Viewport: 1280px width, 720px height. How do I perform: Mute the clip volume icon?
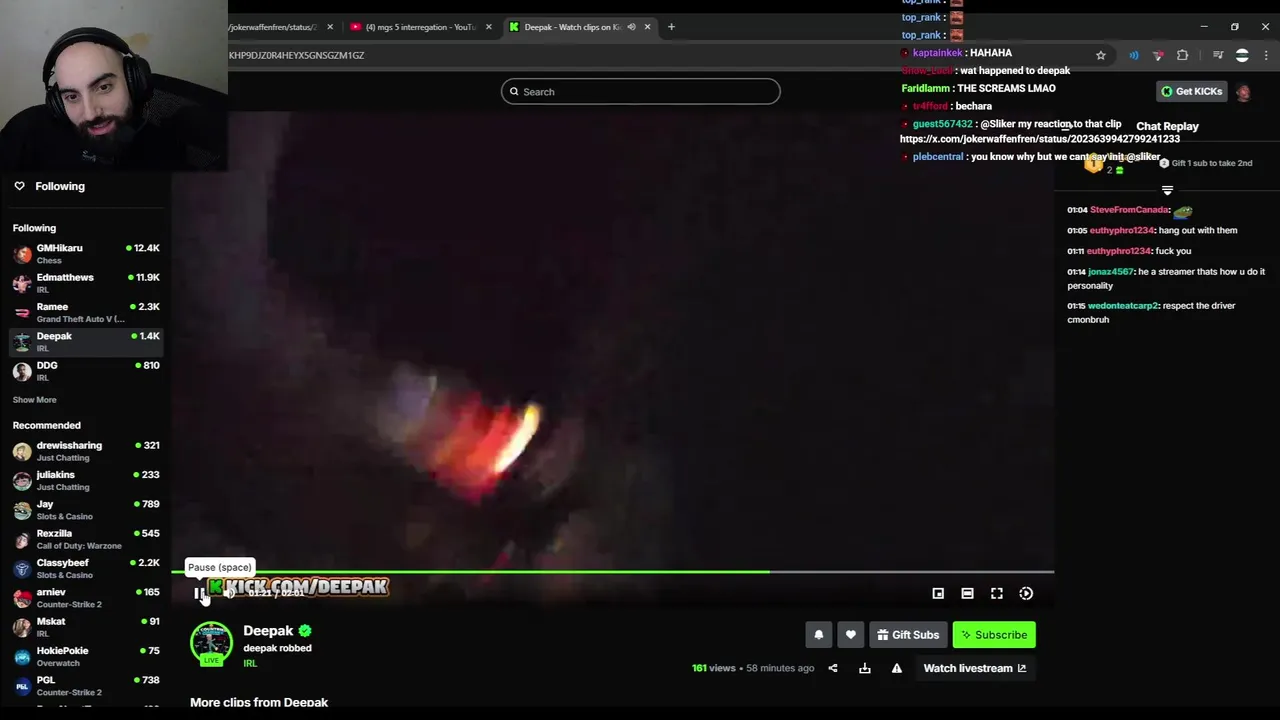[229, 593]
